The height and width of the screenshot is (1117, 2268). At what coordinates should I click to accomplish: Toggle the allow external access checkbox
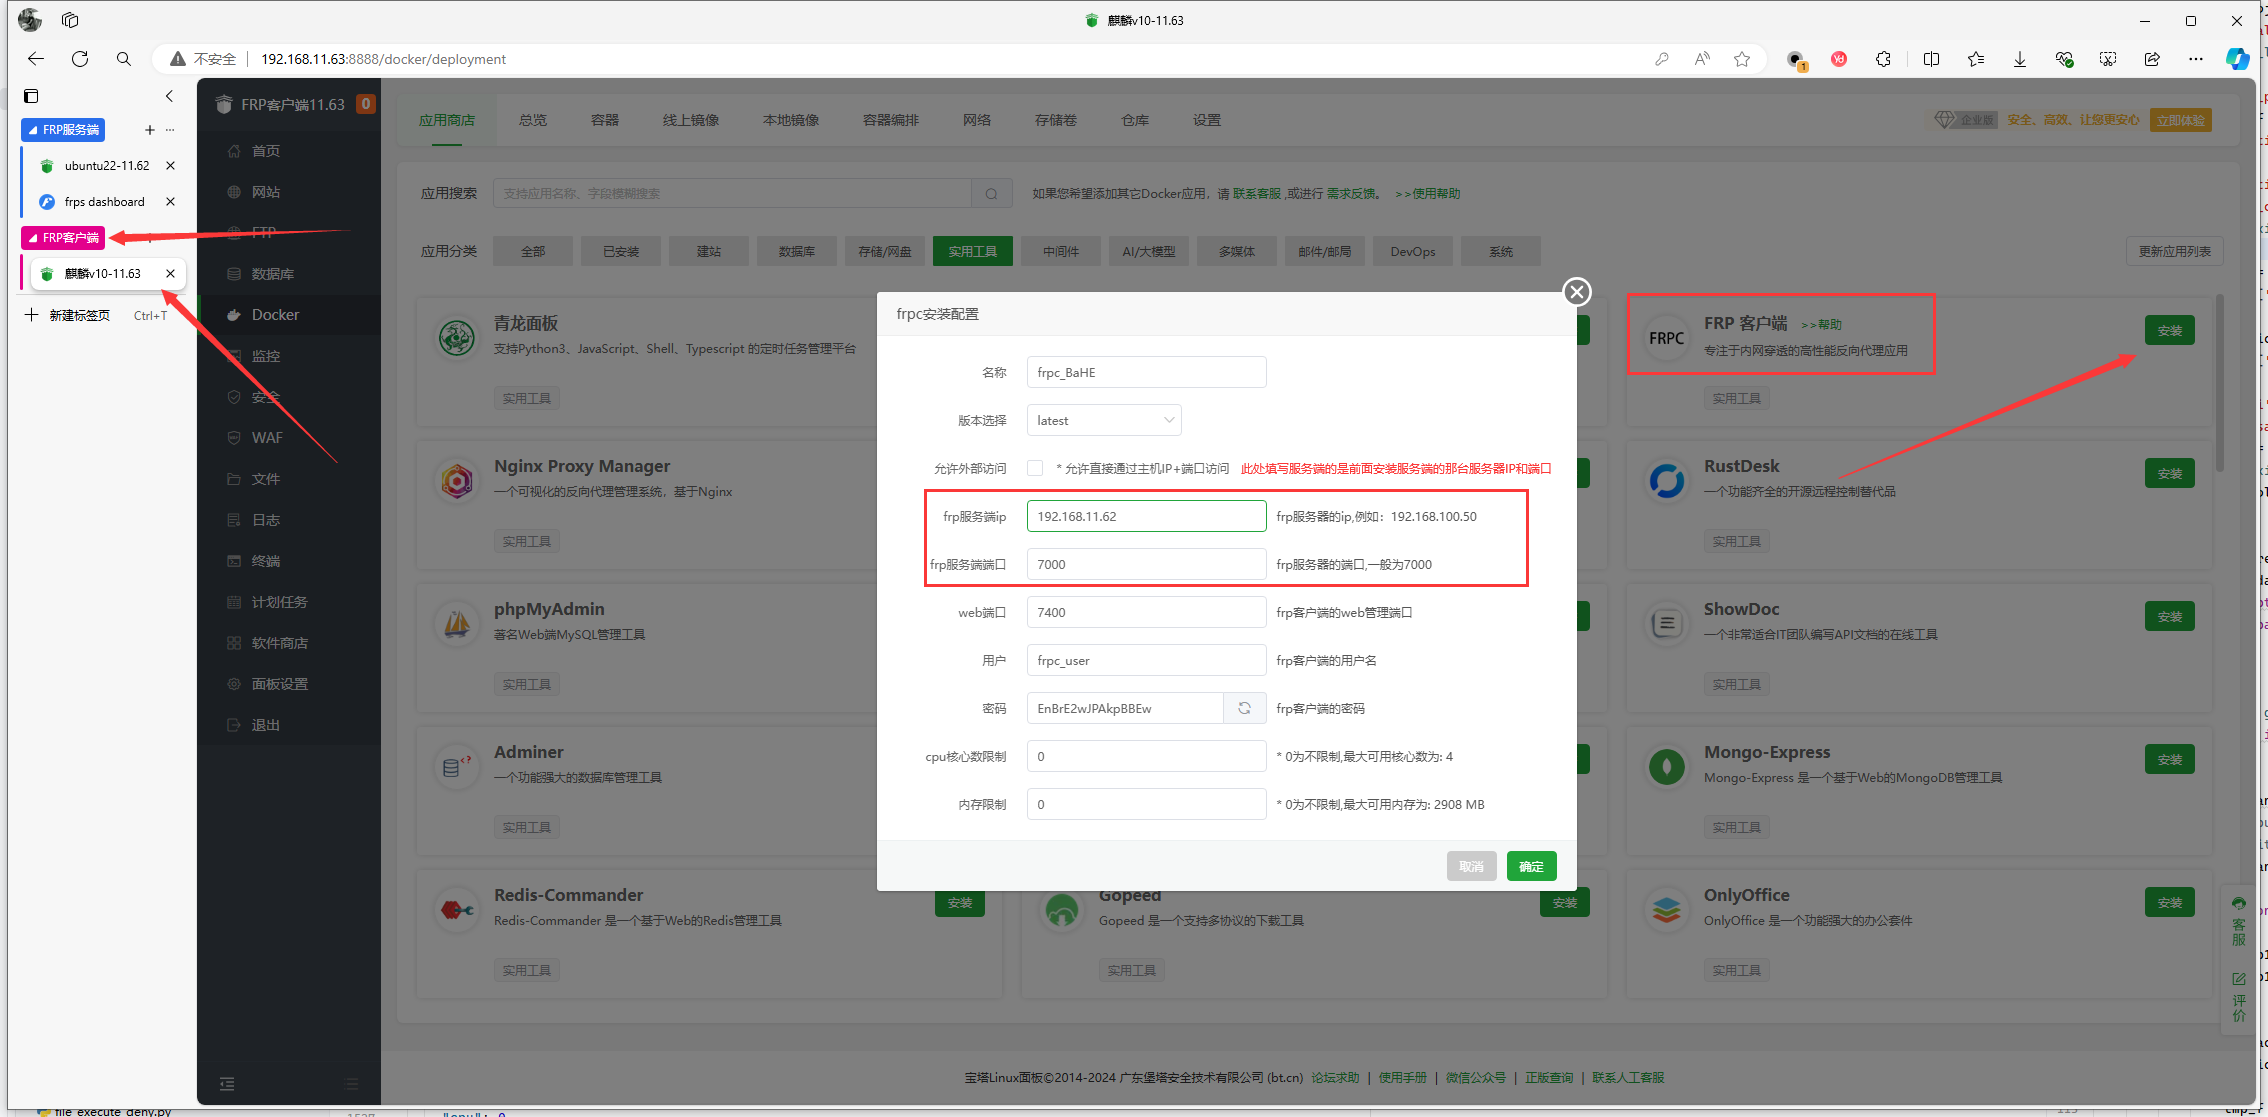point(1035,468)
